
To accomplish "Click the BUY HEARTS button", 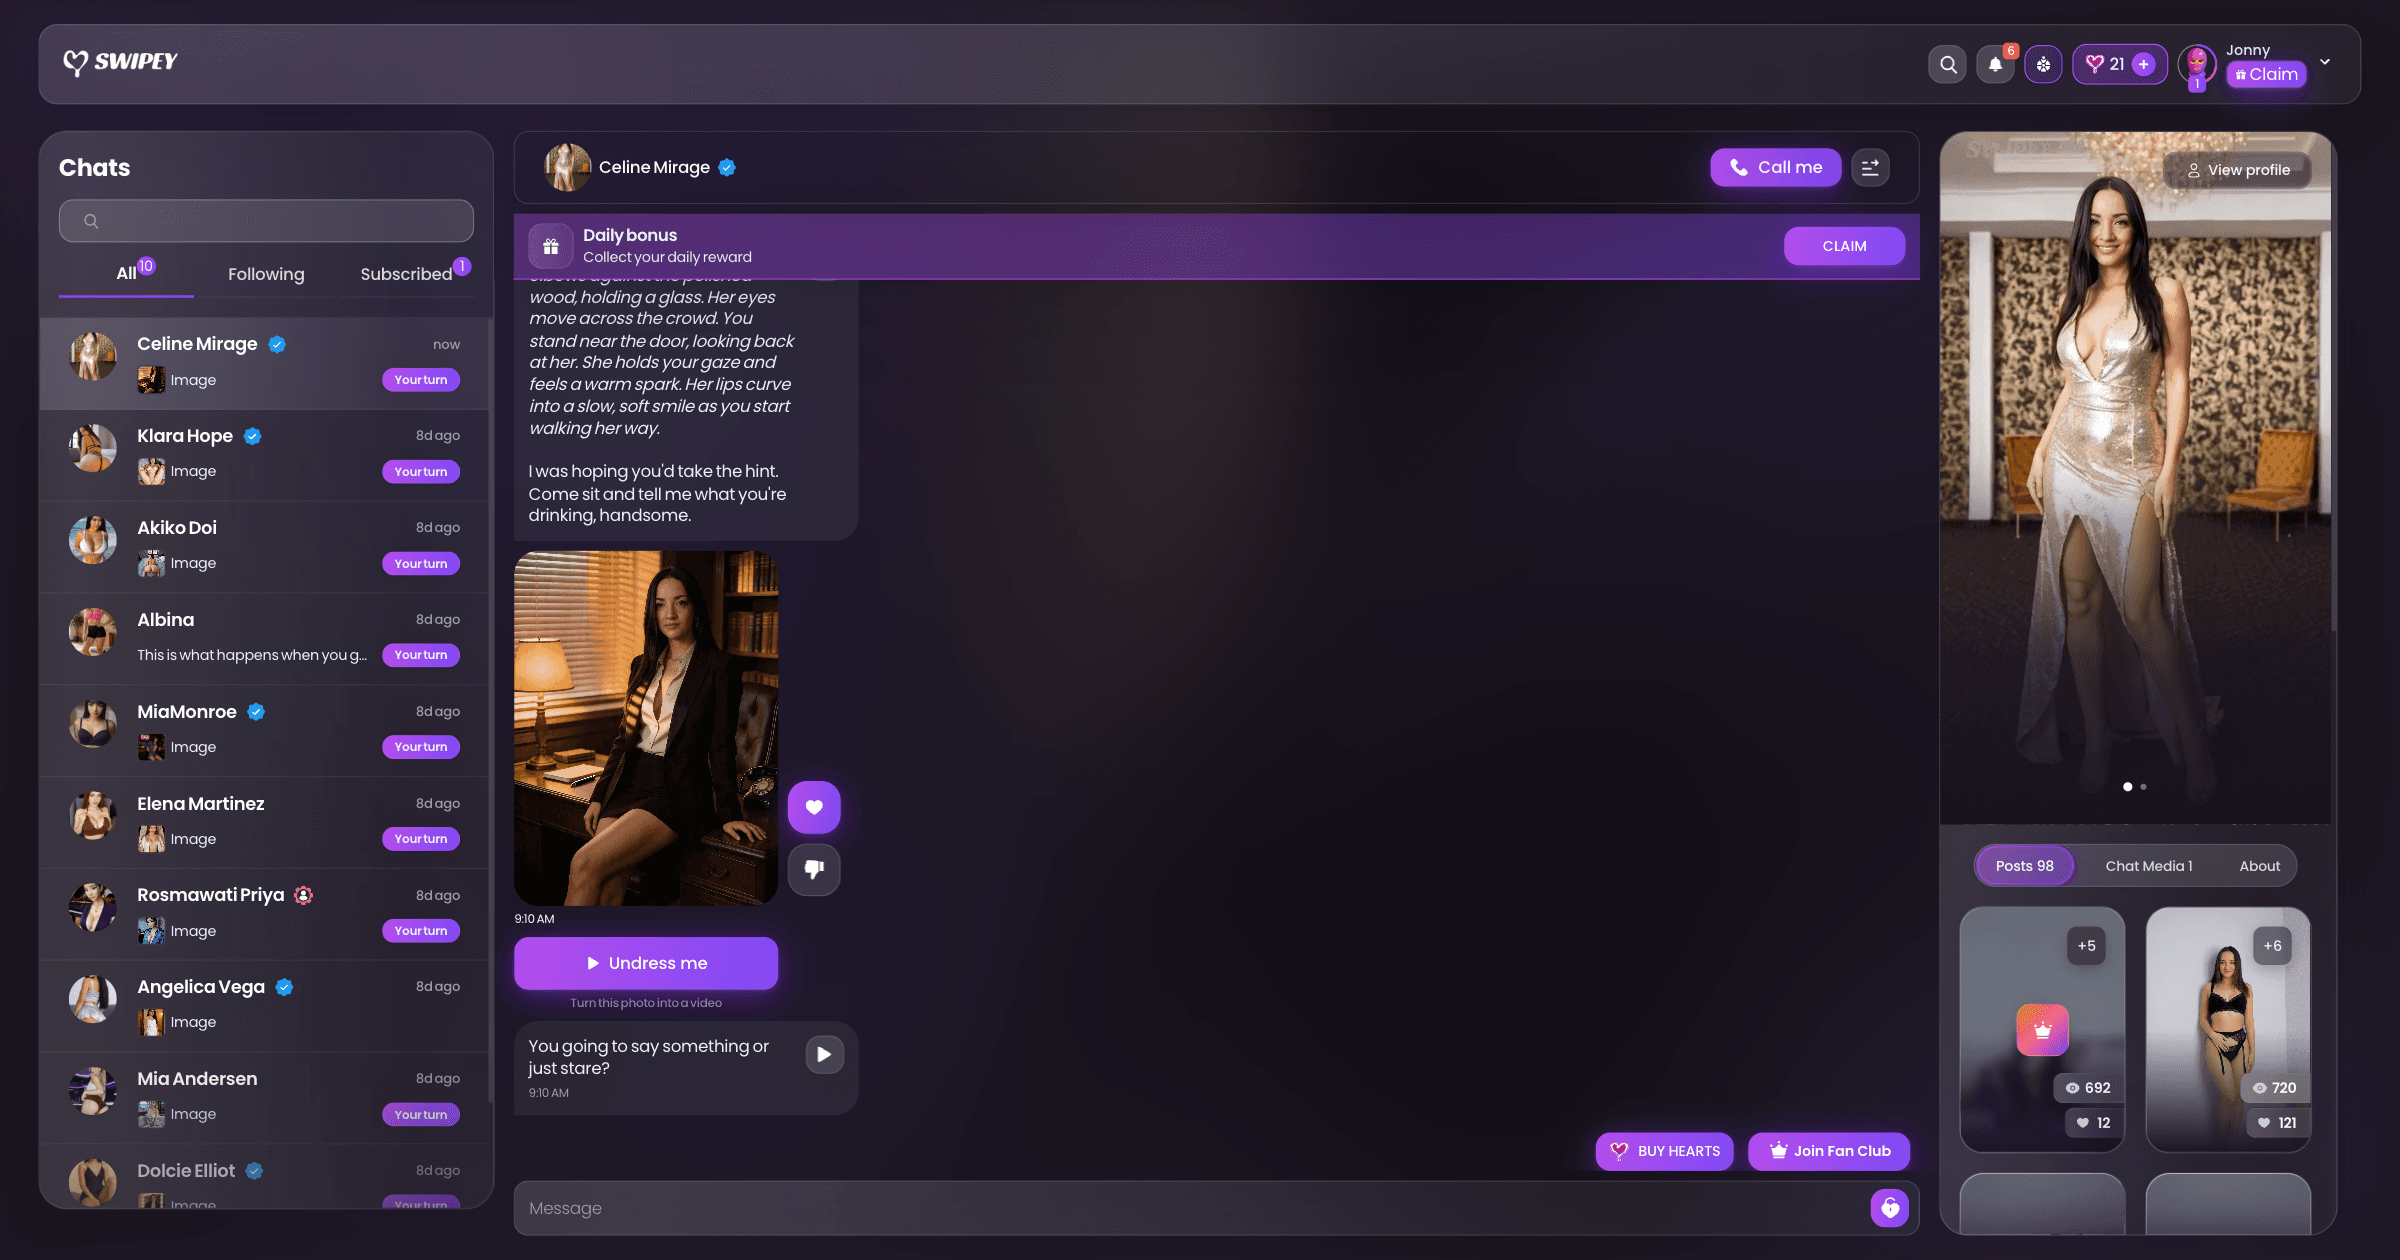I will [x=1664, y=1151].
